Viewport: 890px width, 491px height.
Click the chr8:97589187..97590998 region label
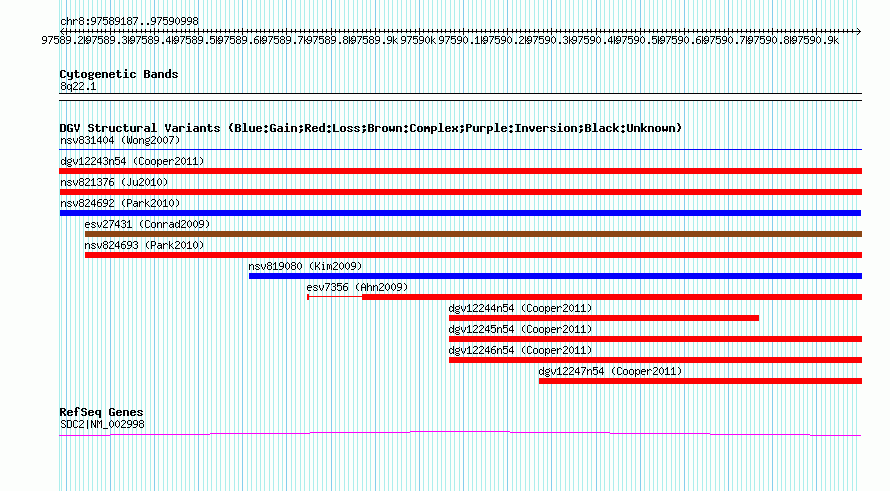pyautogui.click(x=129, y=21)
